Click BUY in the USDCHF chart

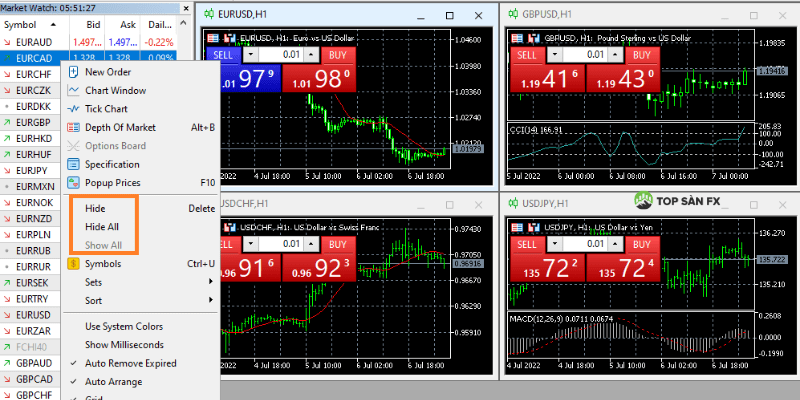tap(338, 244)
